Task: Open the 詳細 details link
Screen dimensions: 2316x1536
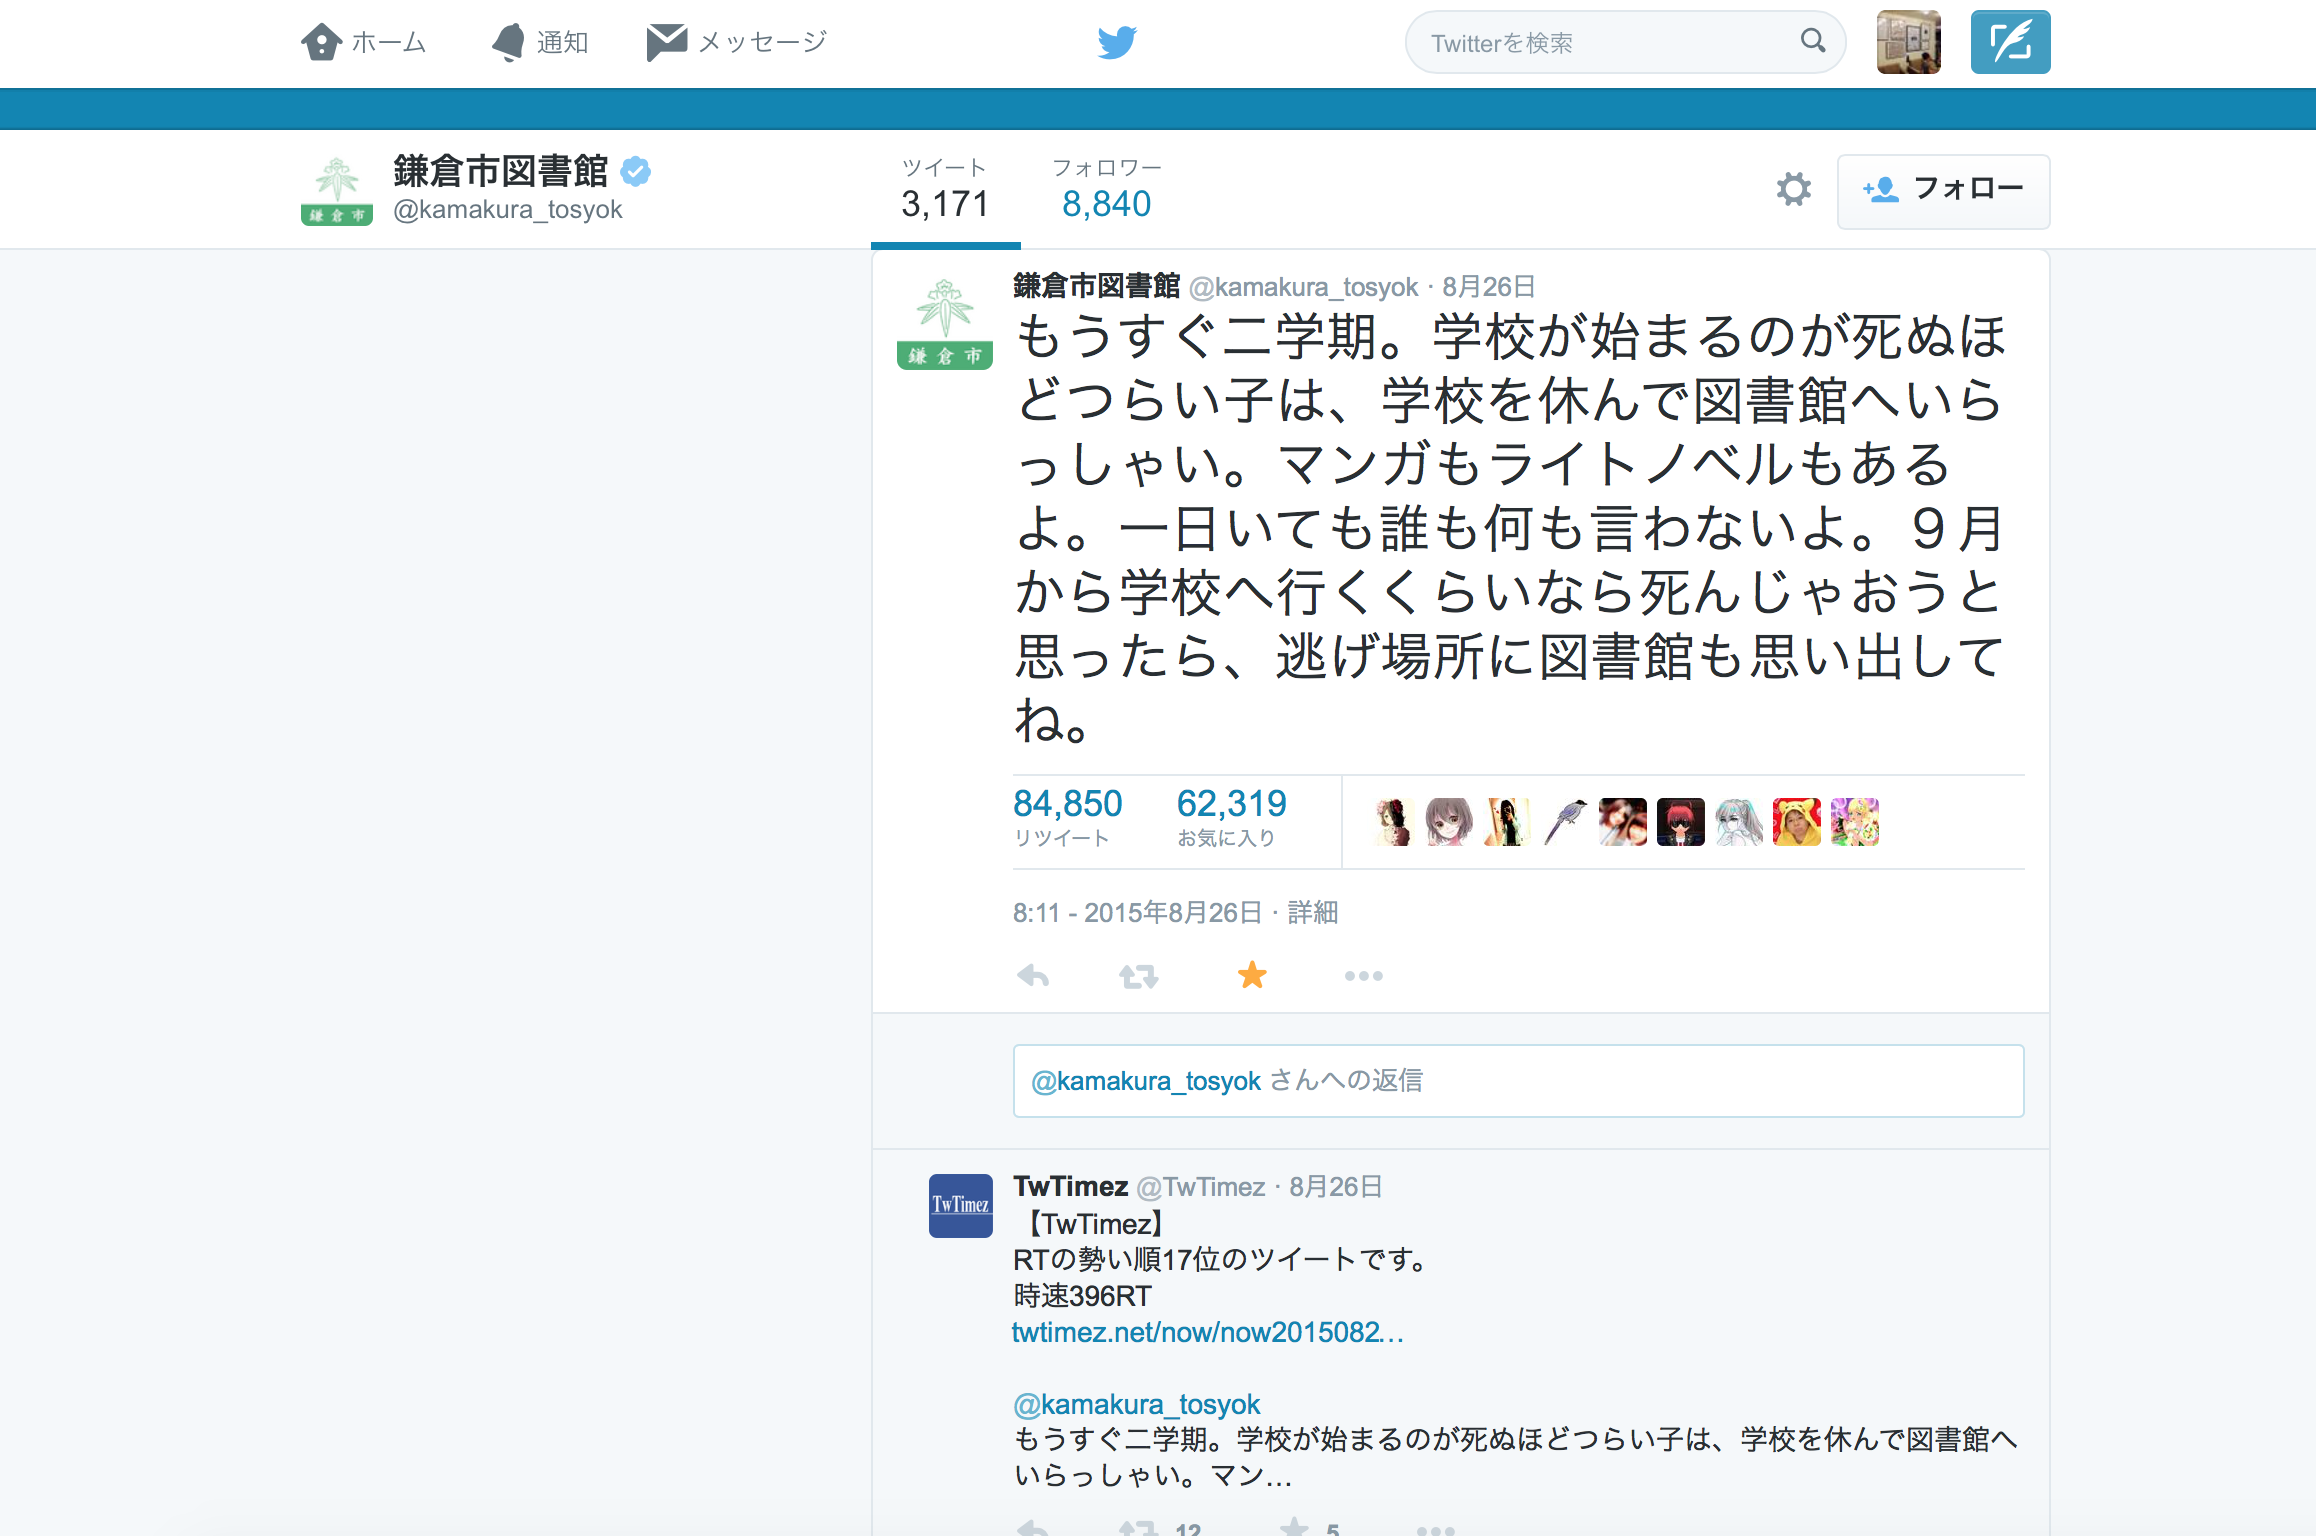Action: [1313, 912]
